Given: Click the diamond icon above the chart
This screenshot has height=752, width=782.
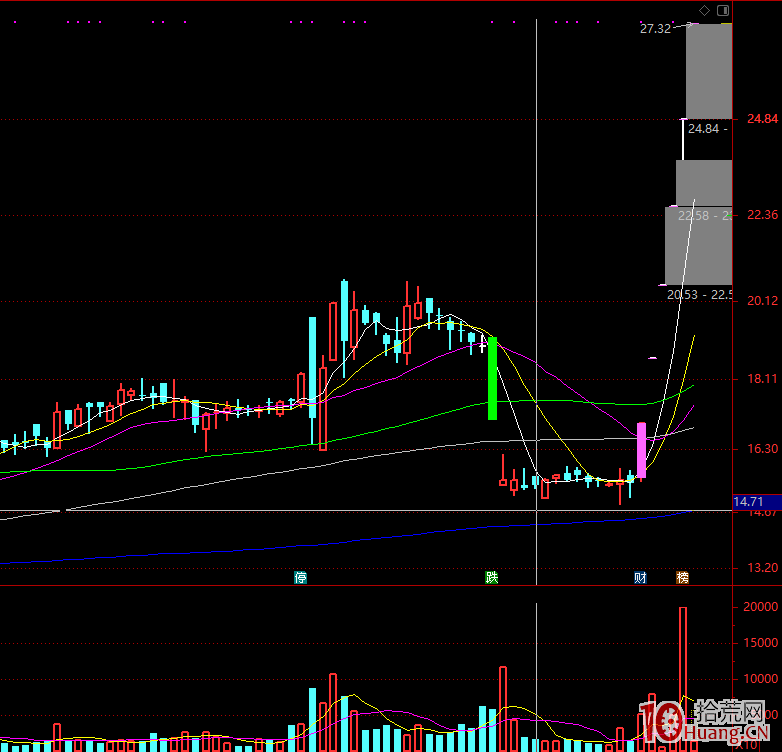Looking at the screenshot, I should 704,10.
